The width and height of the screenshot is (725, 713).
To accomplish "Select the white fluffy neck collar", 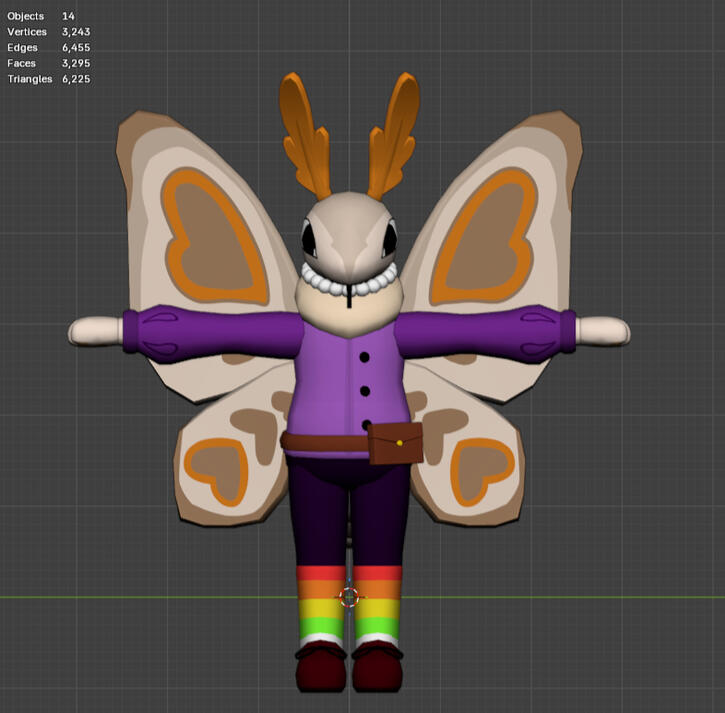I will 350,282.
